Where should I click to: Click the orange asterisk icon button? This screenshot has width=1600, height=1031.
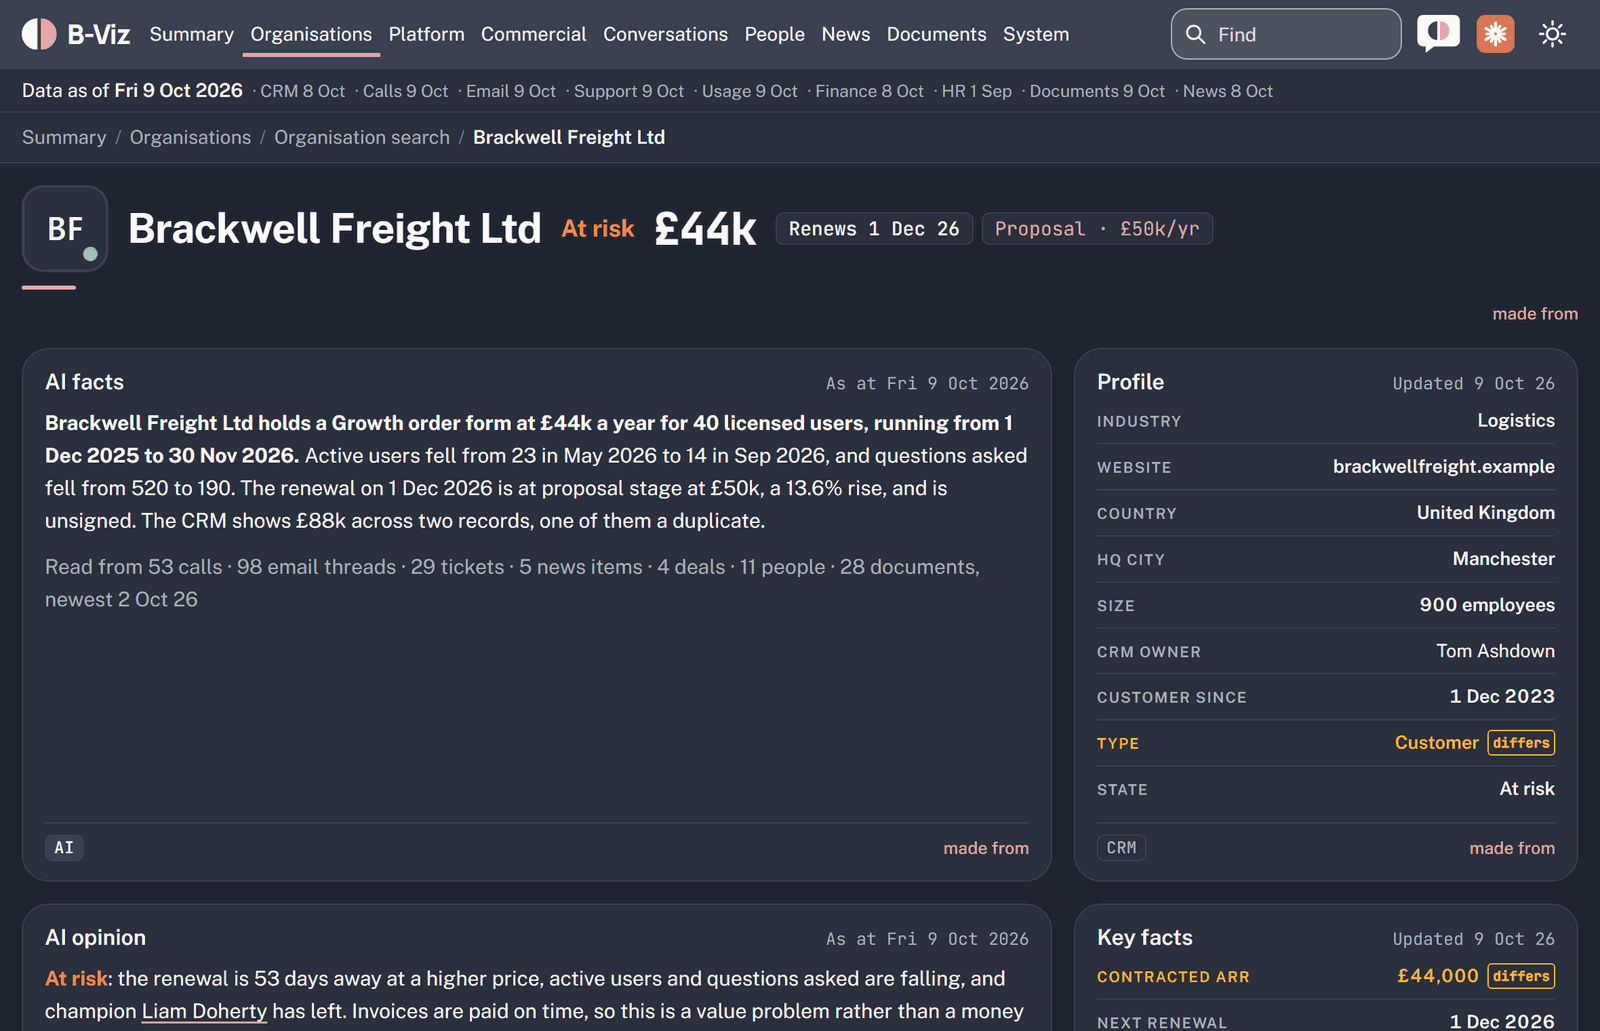pyautogui.click(x=1495, y=34)
